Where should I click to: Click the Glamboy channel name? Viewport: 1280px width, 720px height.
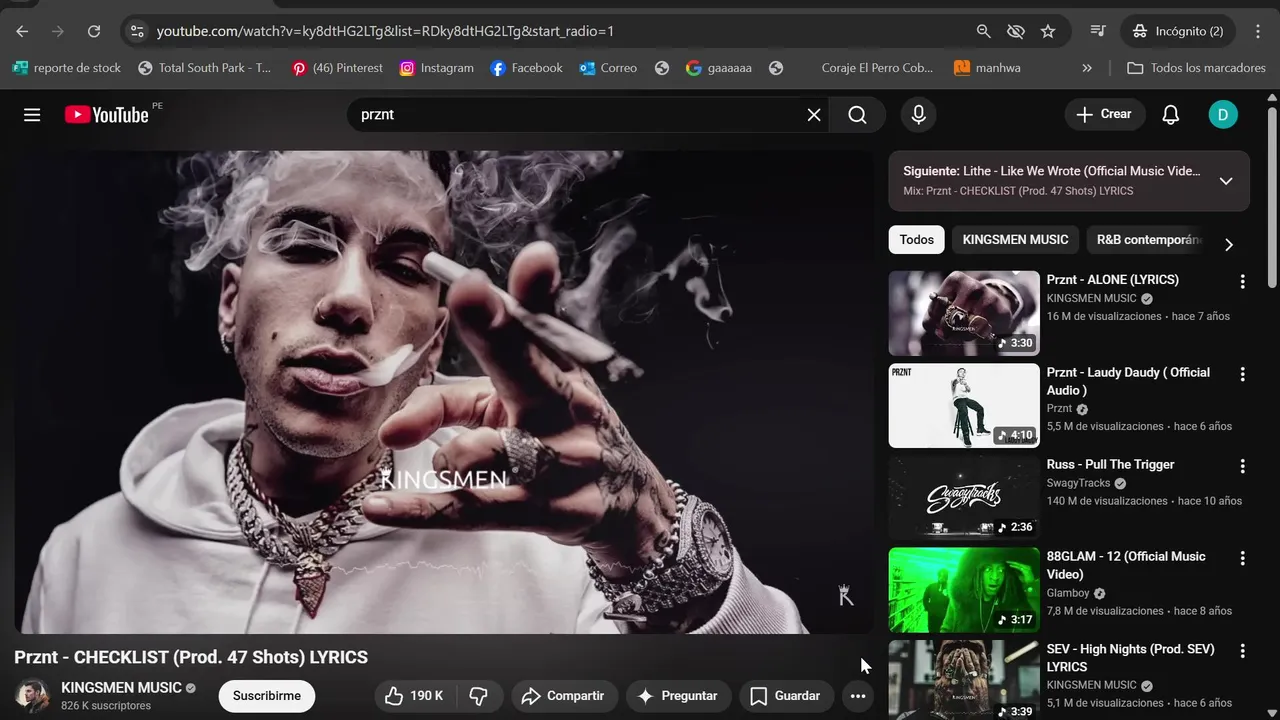[x=1068, y=593]
